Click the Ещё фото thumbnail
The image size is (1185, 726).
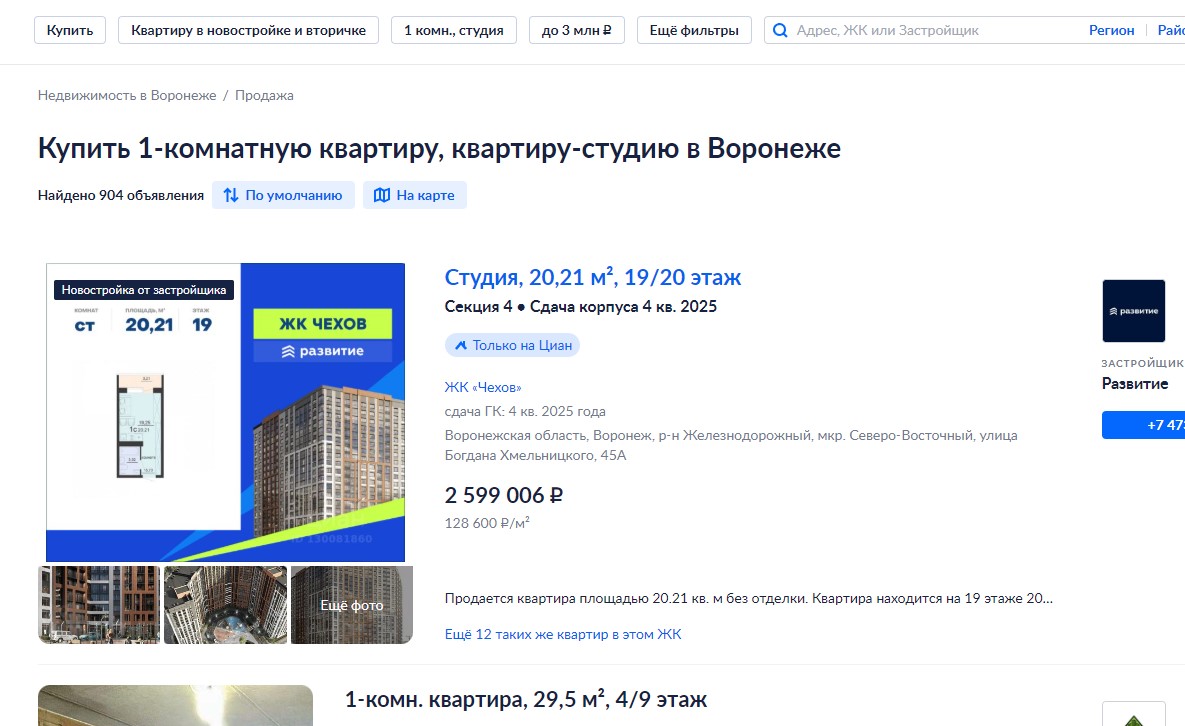click(x=351, y=605)
